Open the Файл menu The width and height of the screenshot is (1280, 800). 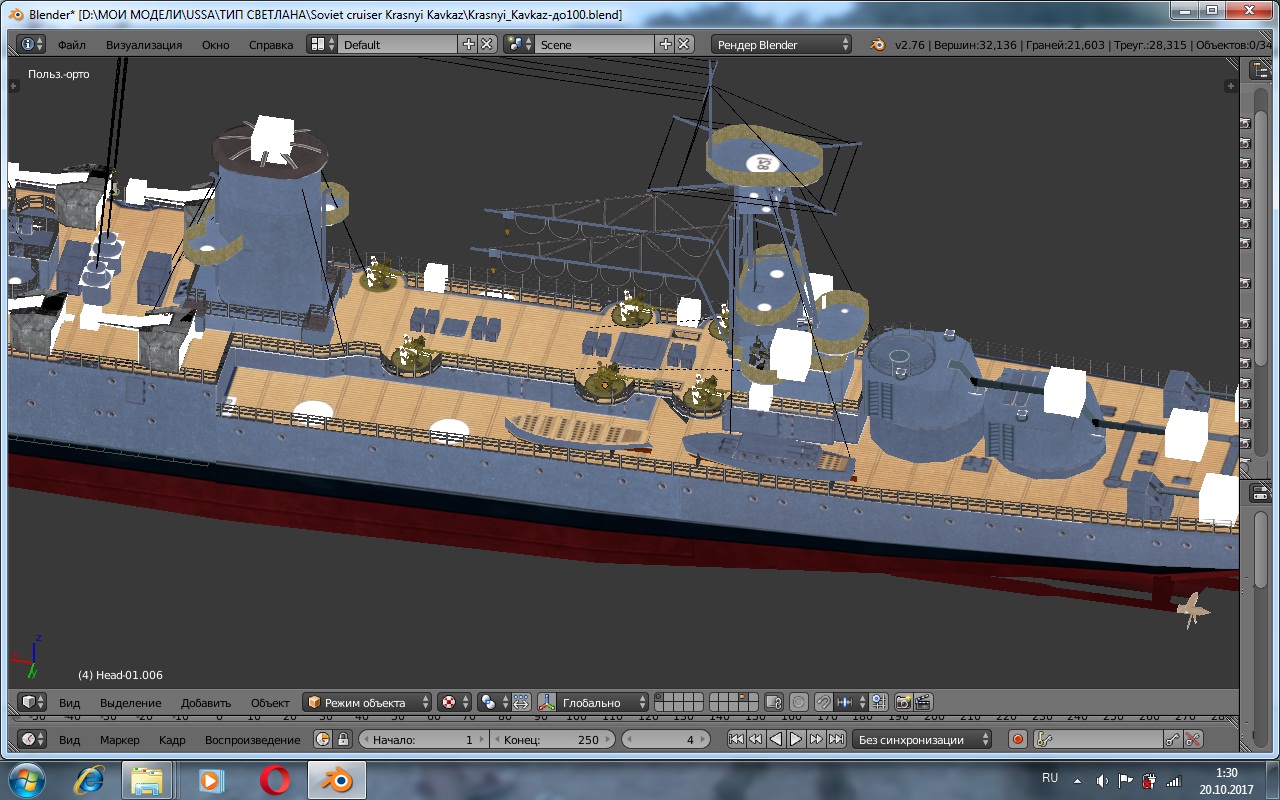tap(72, 45)
